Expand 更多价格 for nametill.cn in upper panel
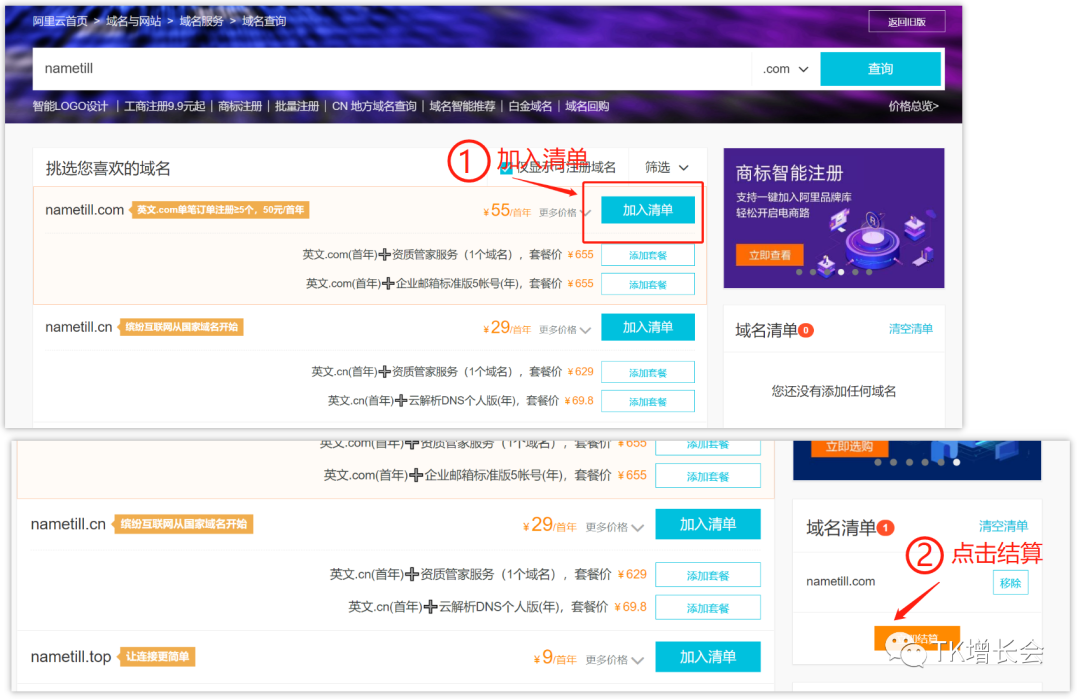 (565, 330)
